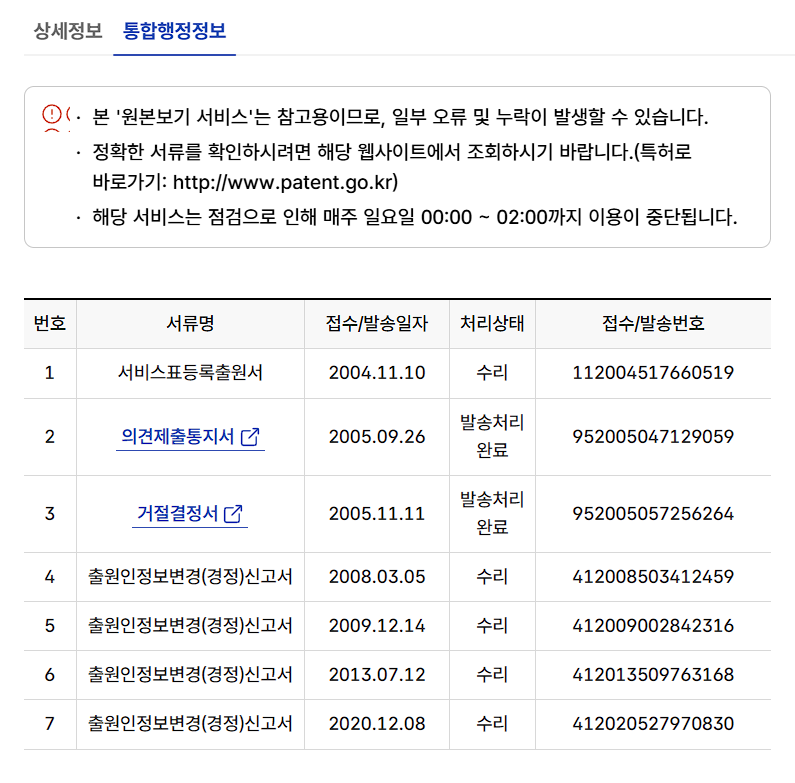Open the 거절결정서 document link
This screenshot has width=795, height=783.
pos(177,514)
